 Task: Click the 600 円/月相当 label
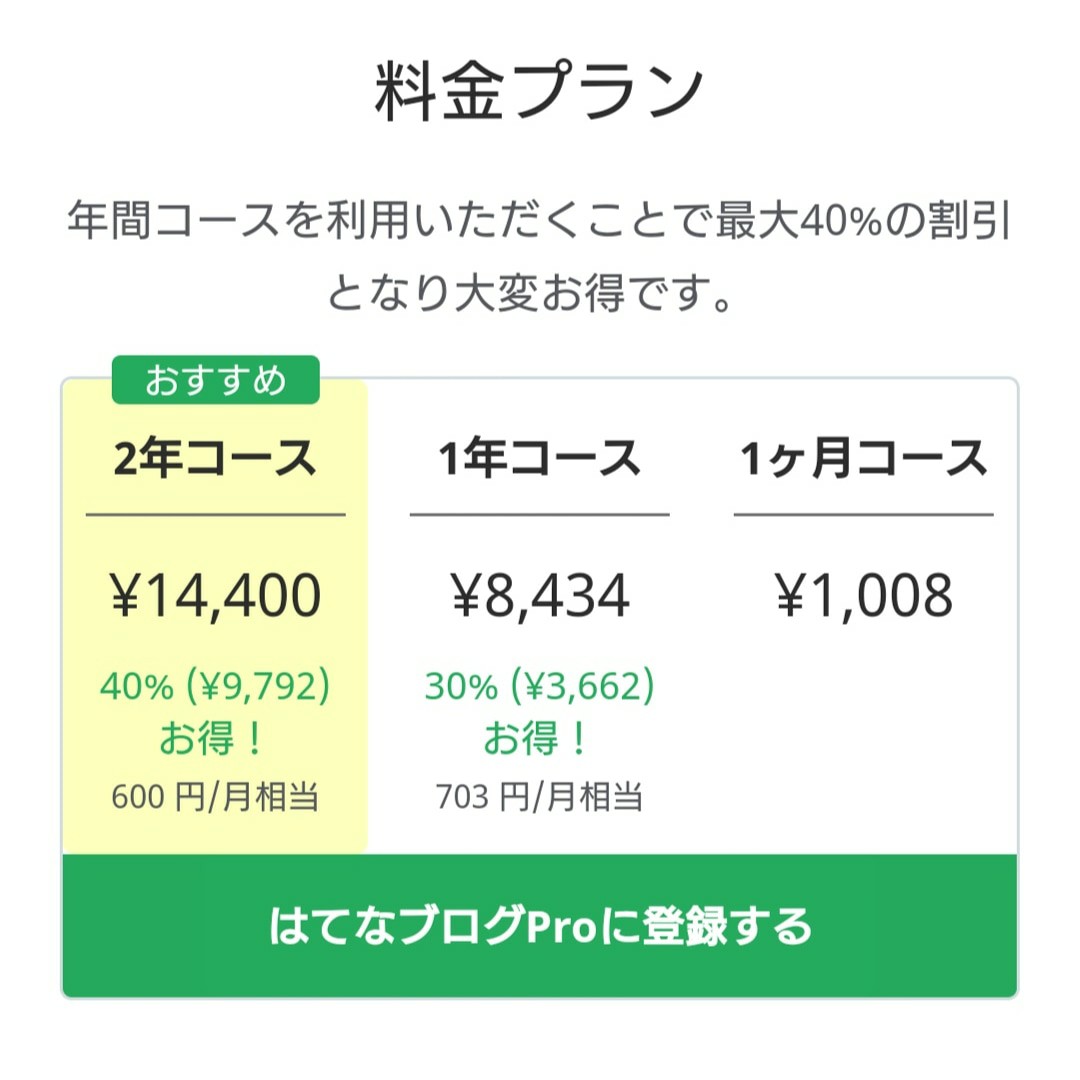point(214,797)
